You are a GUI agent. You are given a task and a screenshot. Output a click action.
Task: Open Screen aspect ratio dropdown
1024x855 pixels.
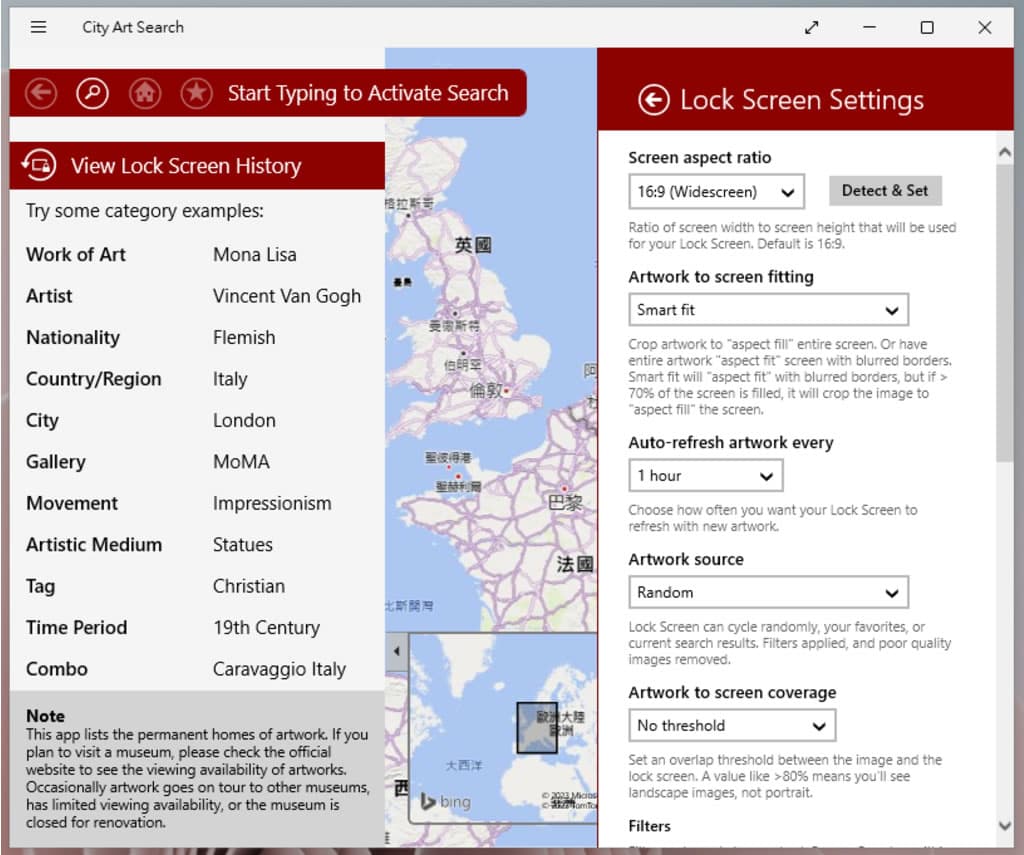pyautogui.click(x=716, y=191)
